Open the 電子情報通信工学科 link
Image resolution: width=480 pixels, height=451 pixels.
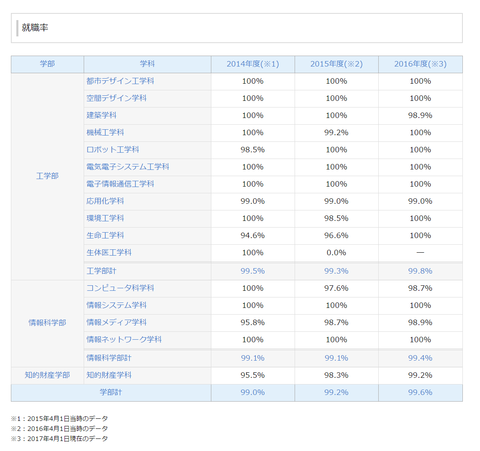point(120,184)
